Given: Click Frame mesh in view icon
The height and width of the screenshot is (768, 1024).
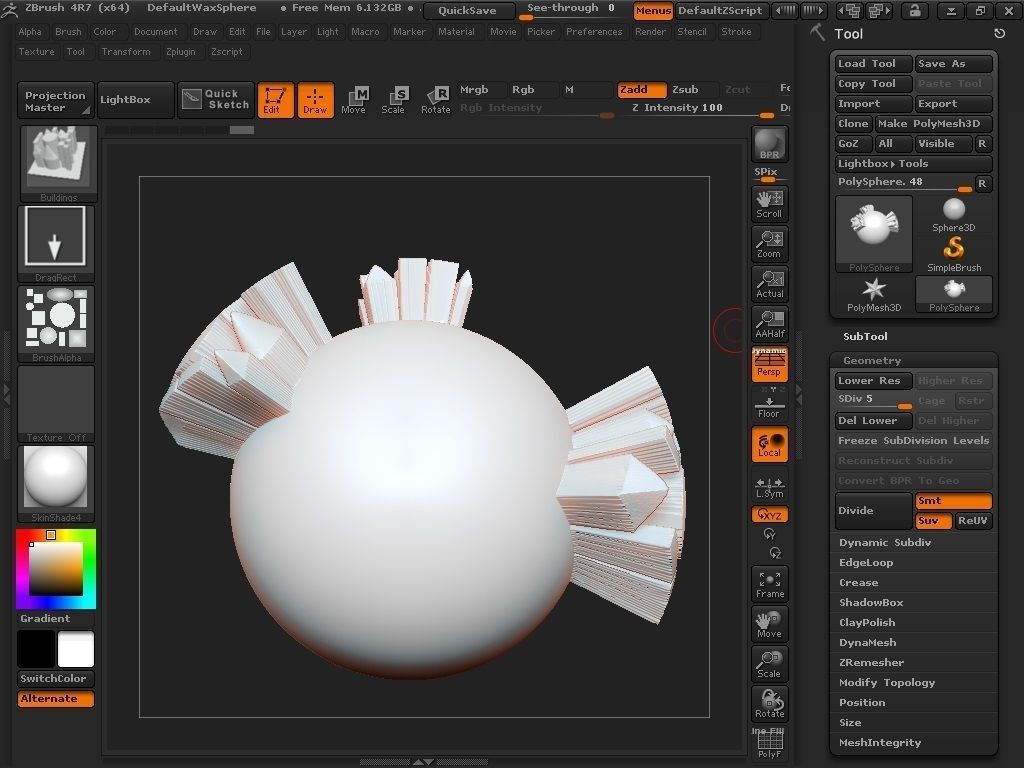Looking at the screenshot, I should click(769, 584).
